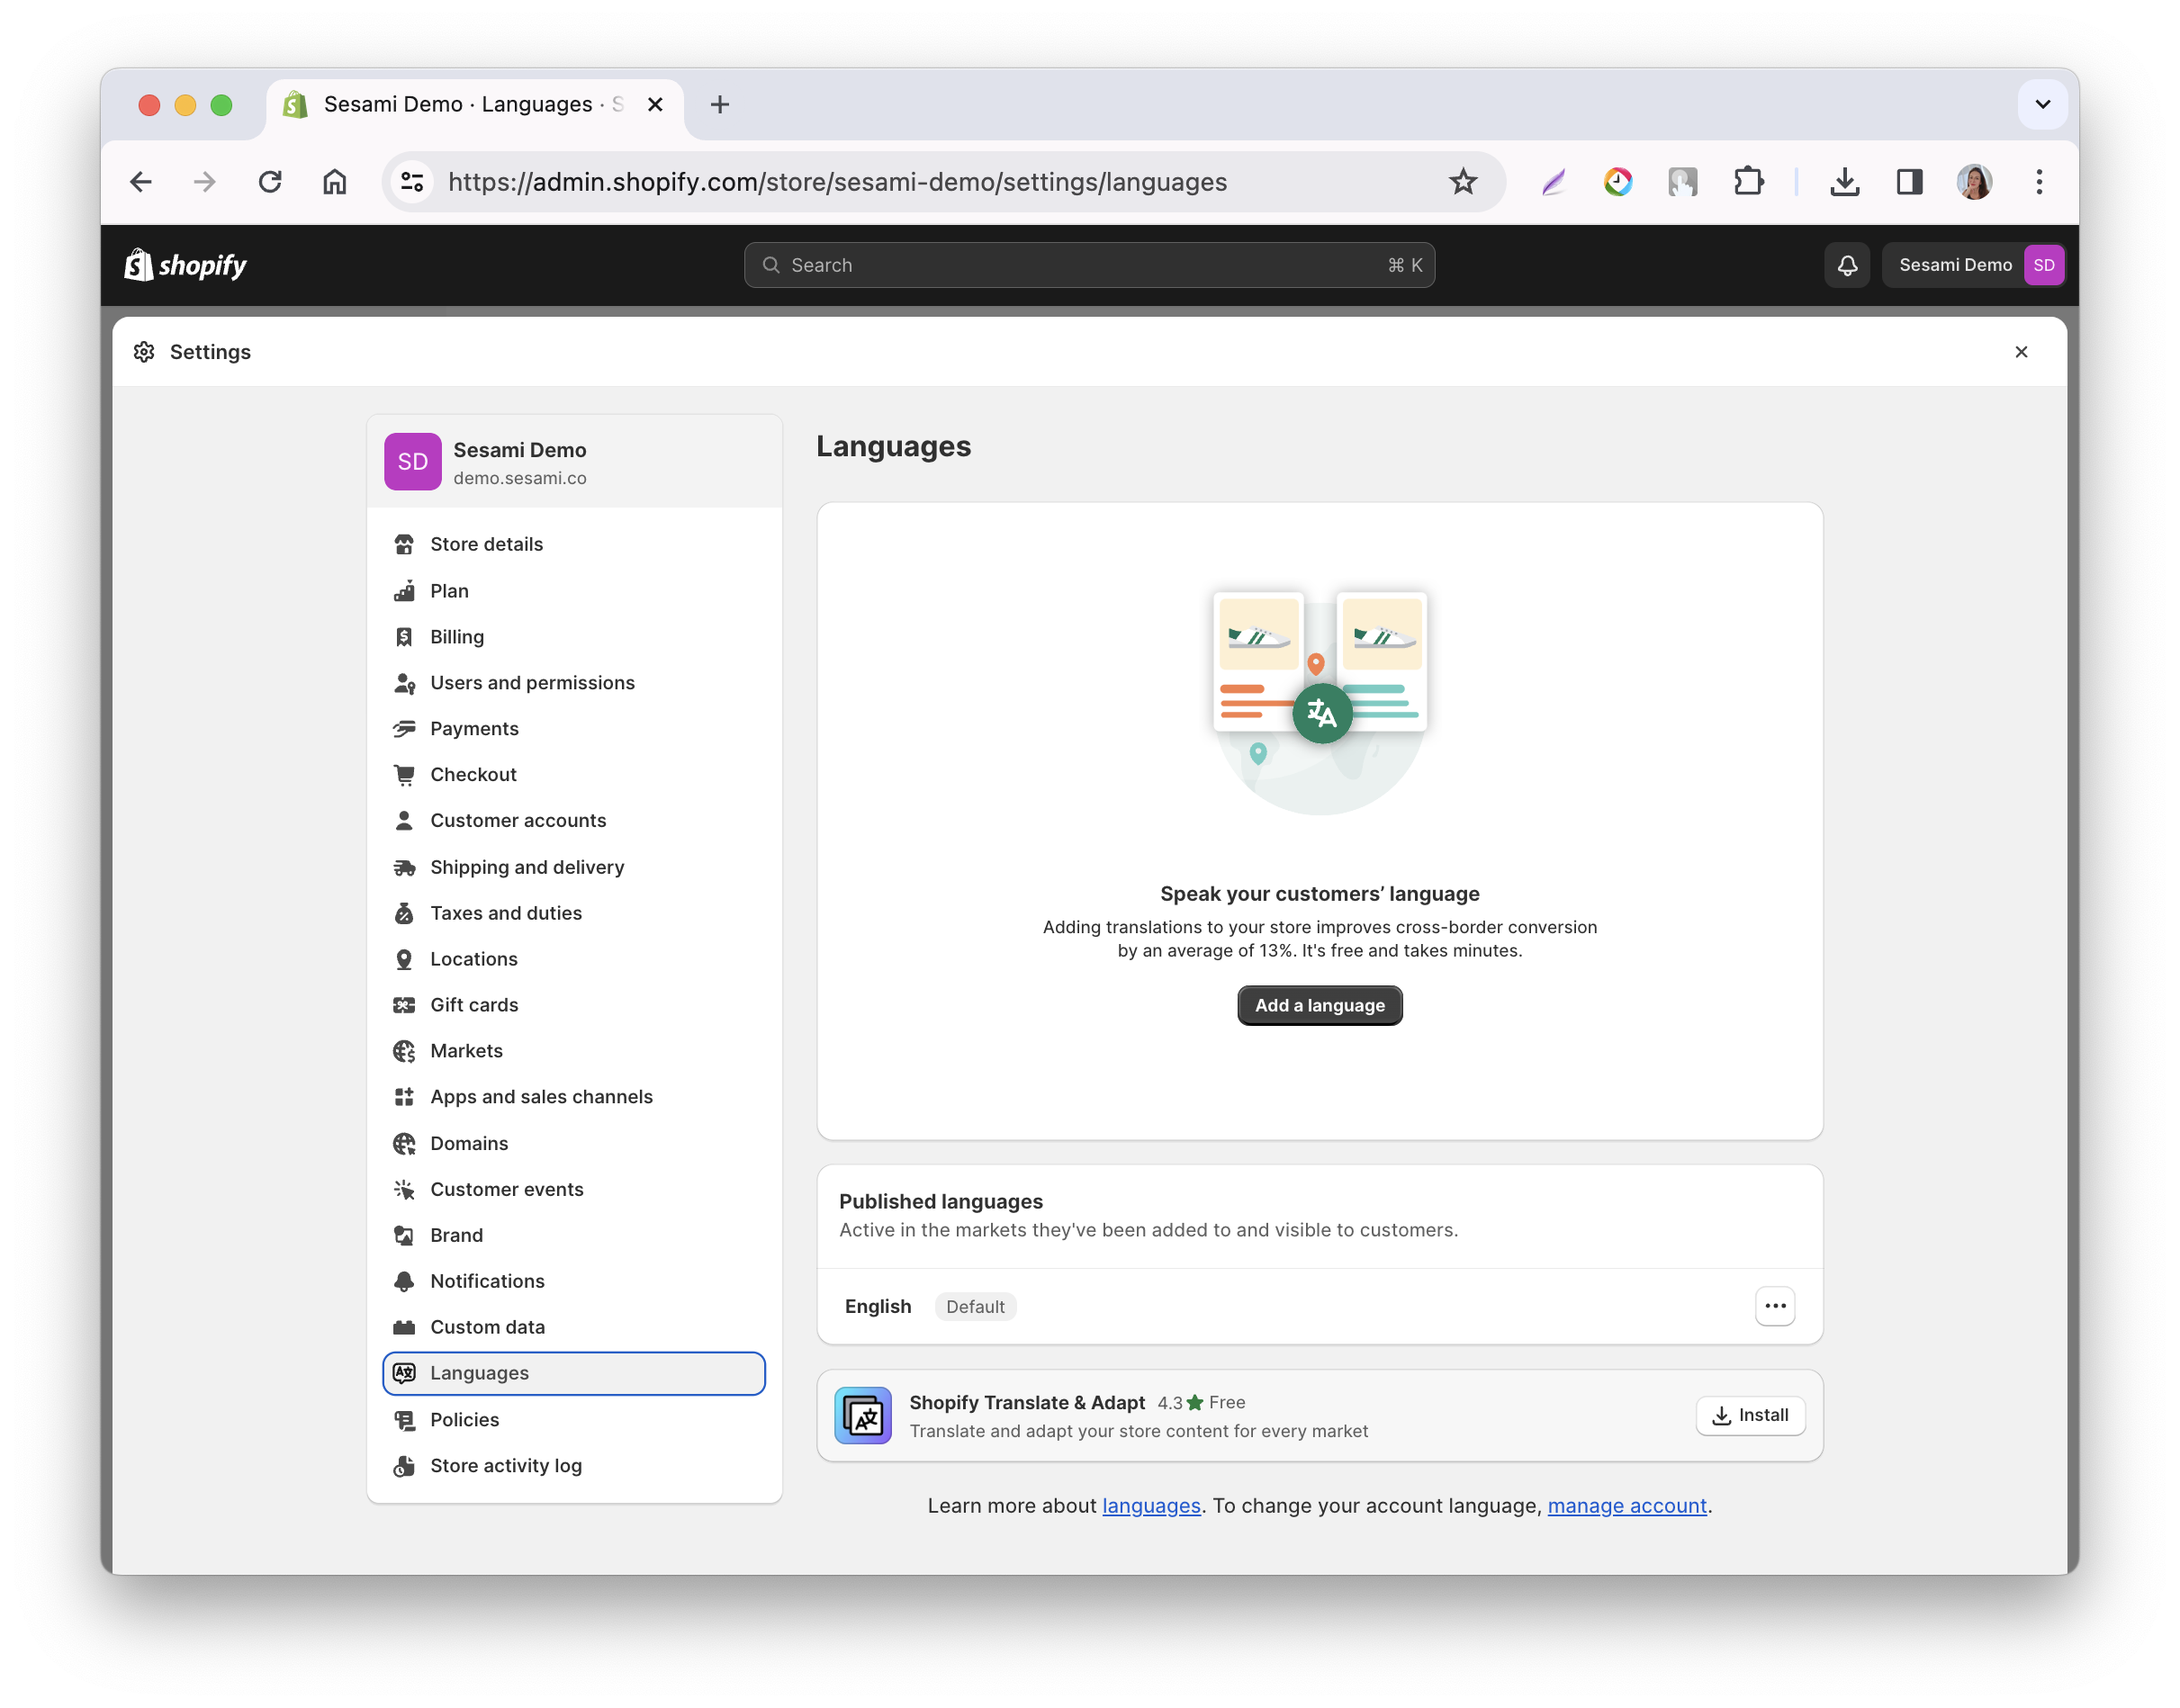View site information icon in address bar
The height and width of the screenshot is (1708, 2180).
[x=412, y=182]
